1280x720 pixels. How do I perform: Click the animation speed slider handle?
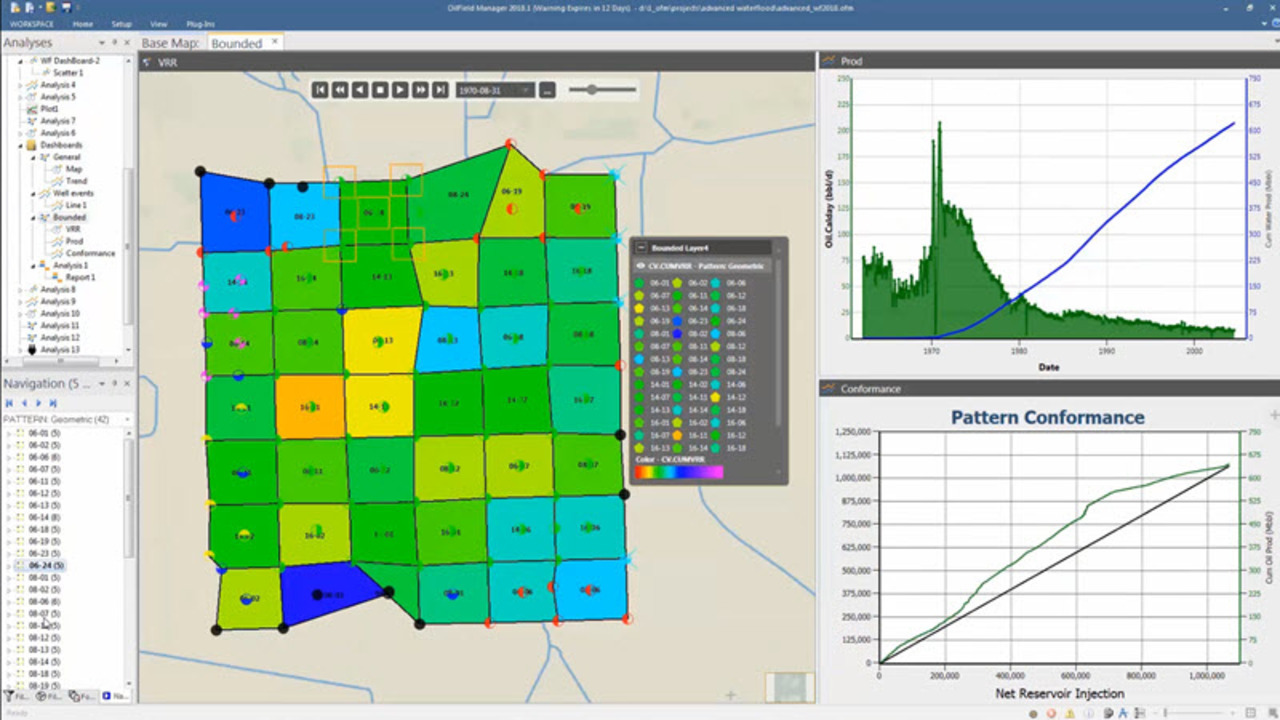(592, 90)
